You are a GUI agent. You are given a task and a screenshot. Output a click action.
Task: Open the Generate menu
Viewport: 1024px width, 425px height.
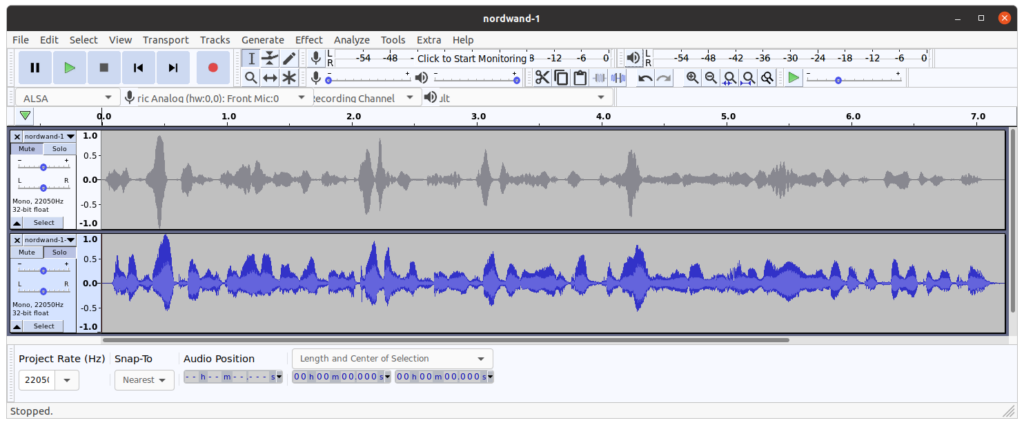[x=263, y=40]
